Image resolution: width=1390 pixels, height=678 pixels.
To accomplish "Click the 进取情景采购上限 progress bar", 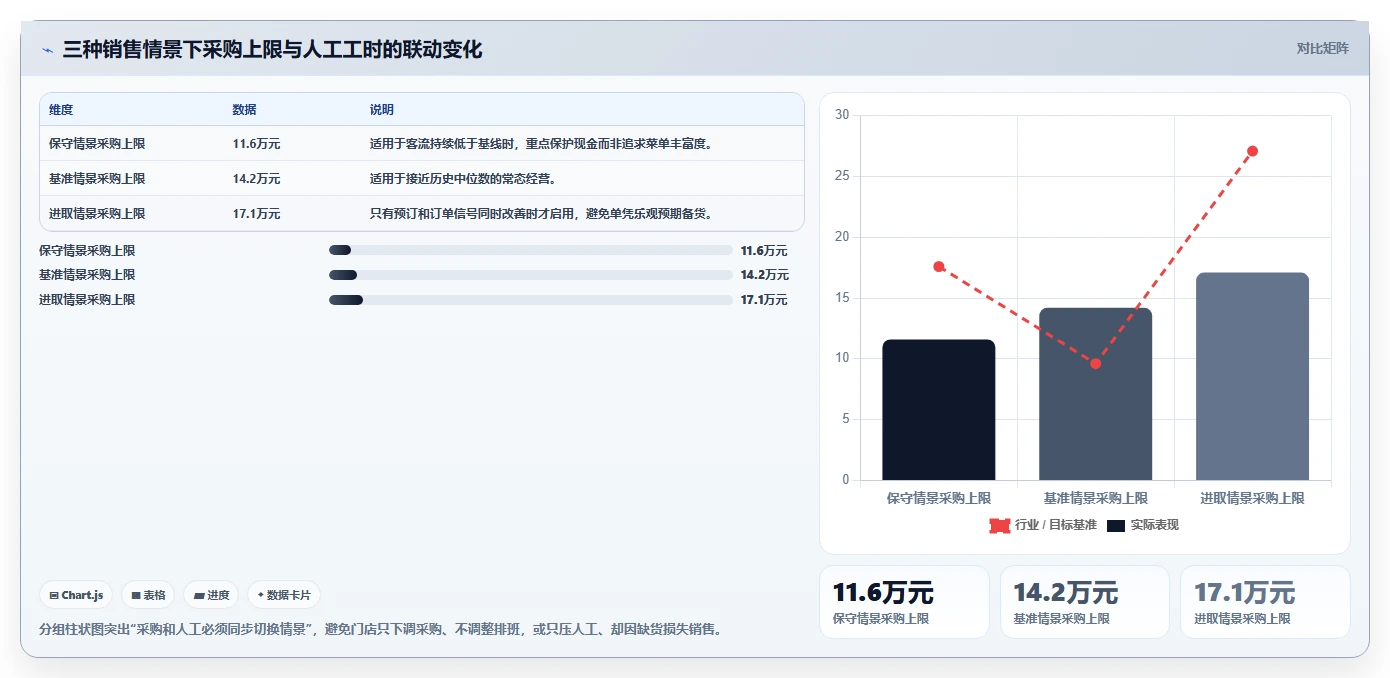I will point(531,300).
